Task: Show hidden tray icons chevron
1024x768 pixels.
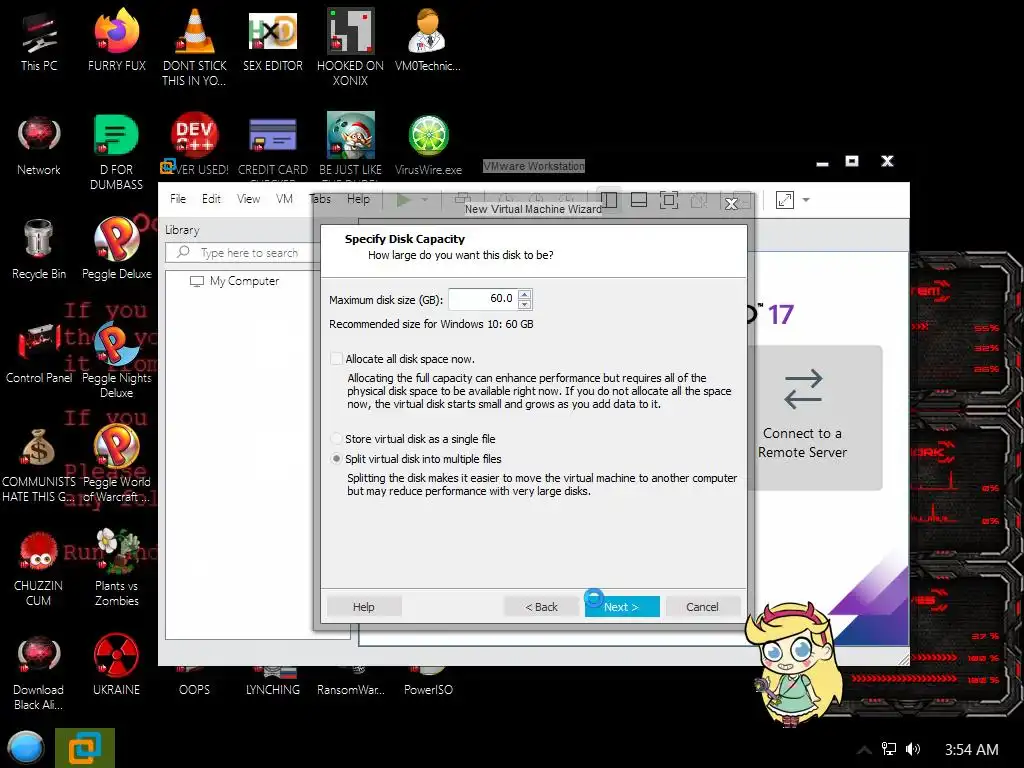Action: tap(864, 750)
